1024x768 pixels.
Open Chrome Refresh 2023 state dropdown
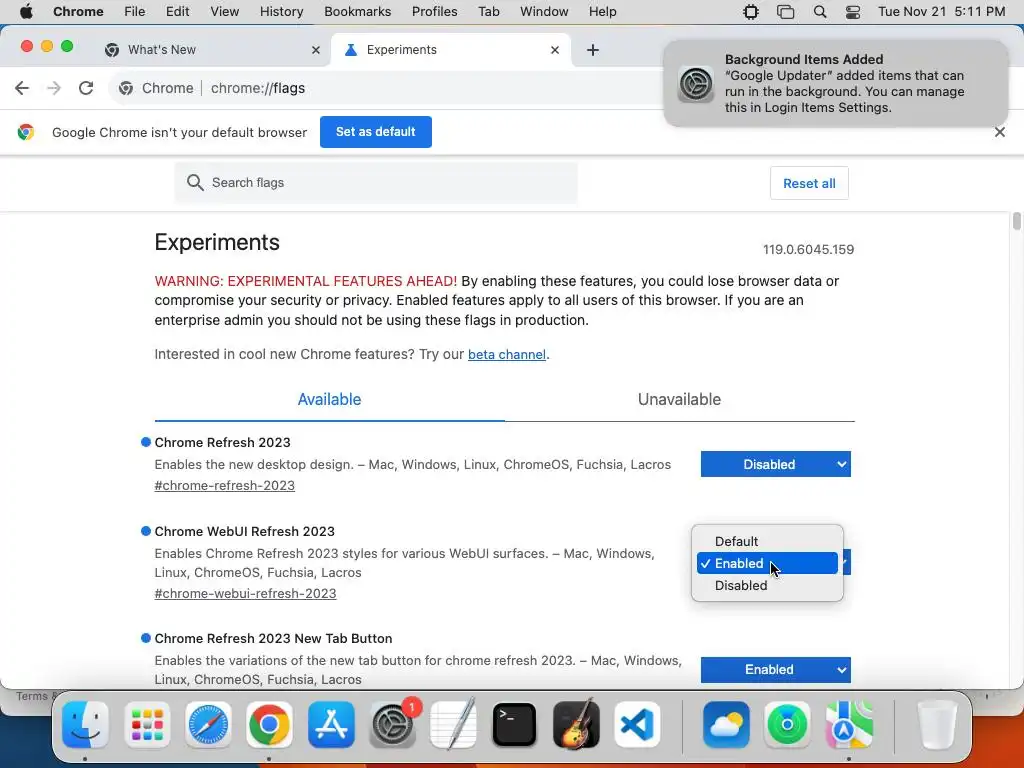775,464
